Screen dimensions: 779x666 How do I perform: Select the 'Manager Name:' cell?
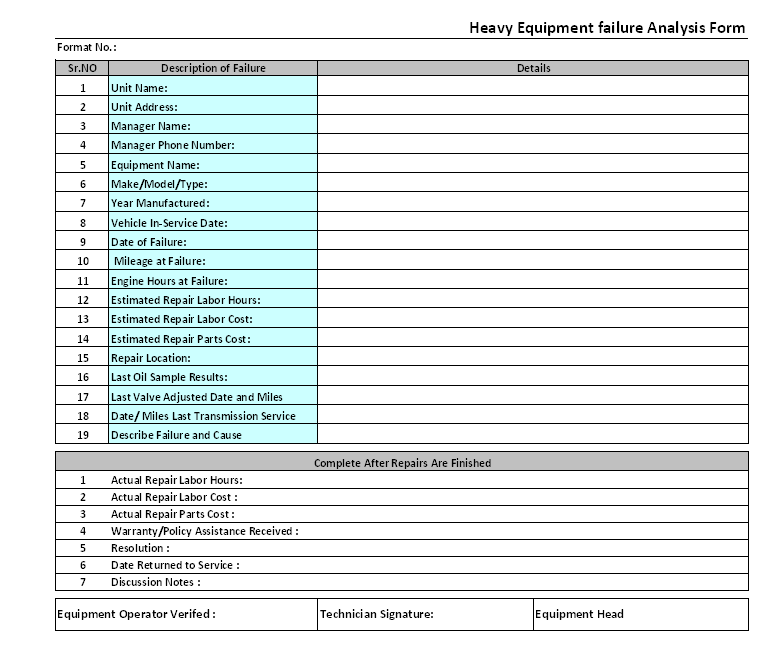(x=213, y=124)
